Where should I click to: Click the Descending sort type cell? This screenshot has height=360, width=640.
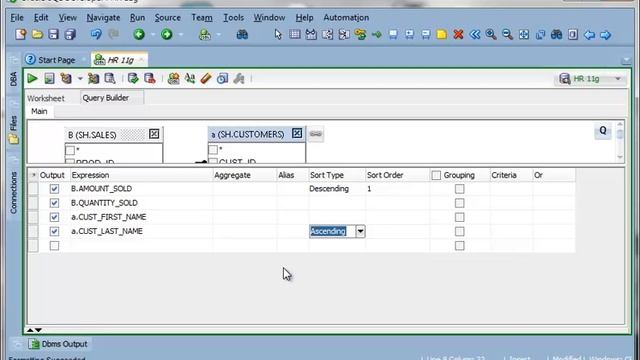(337, 189)
